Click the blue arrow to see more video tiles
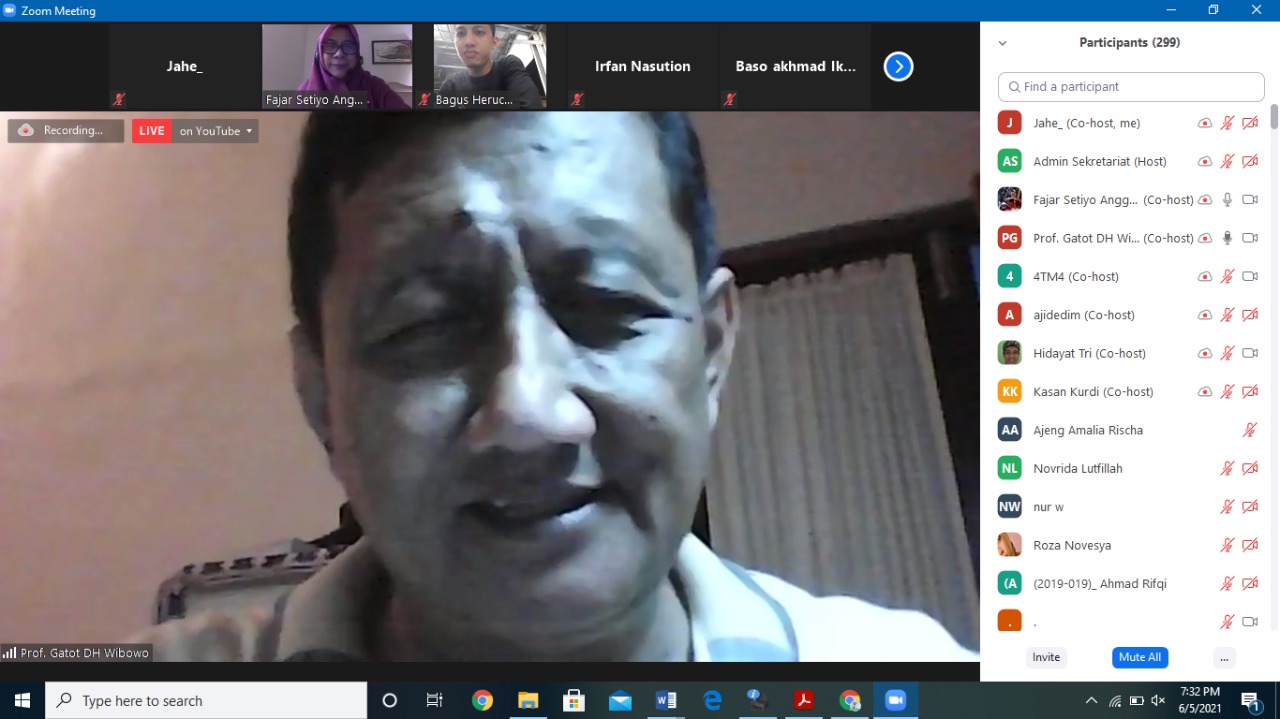1280x719 pixels. coord(898,66)
